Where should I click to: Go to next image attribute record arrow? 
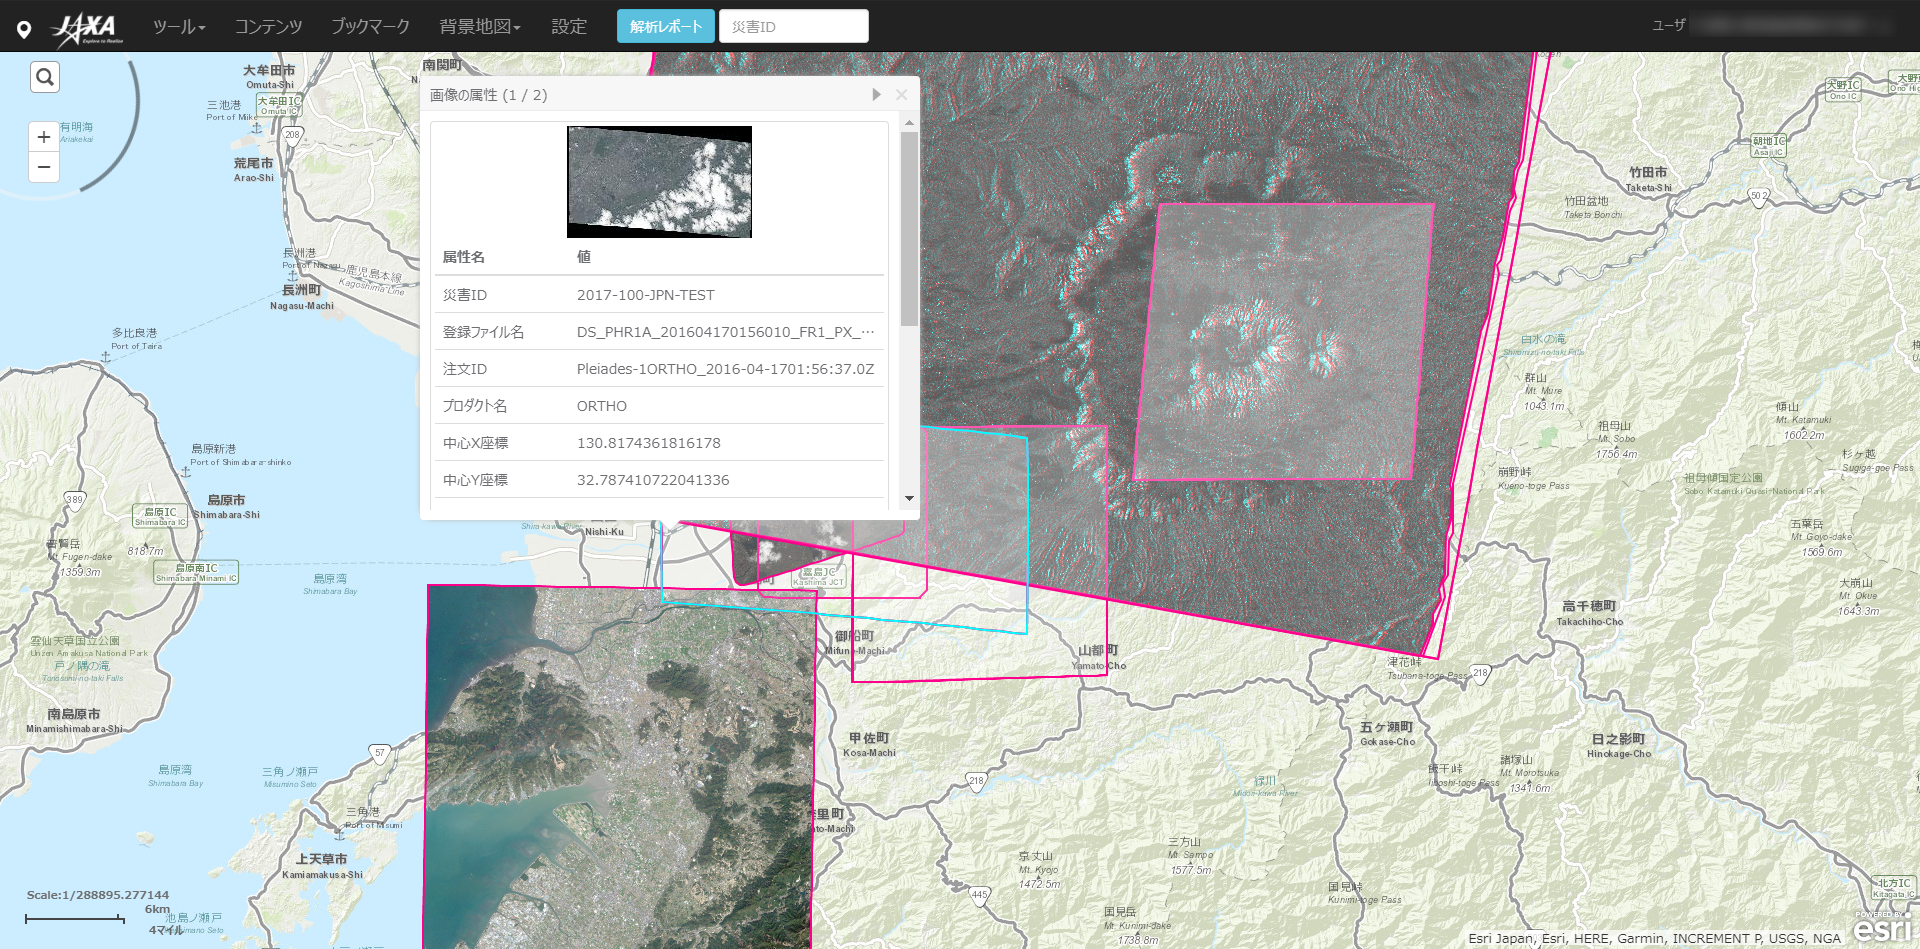[876, 95]
